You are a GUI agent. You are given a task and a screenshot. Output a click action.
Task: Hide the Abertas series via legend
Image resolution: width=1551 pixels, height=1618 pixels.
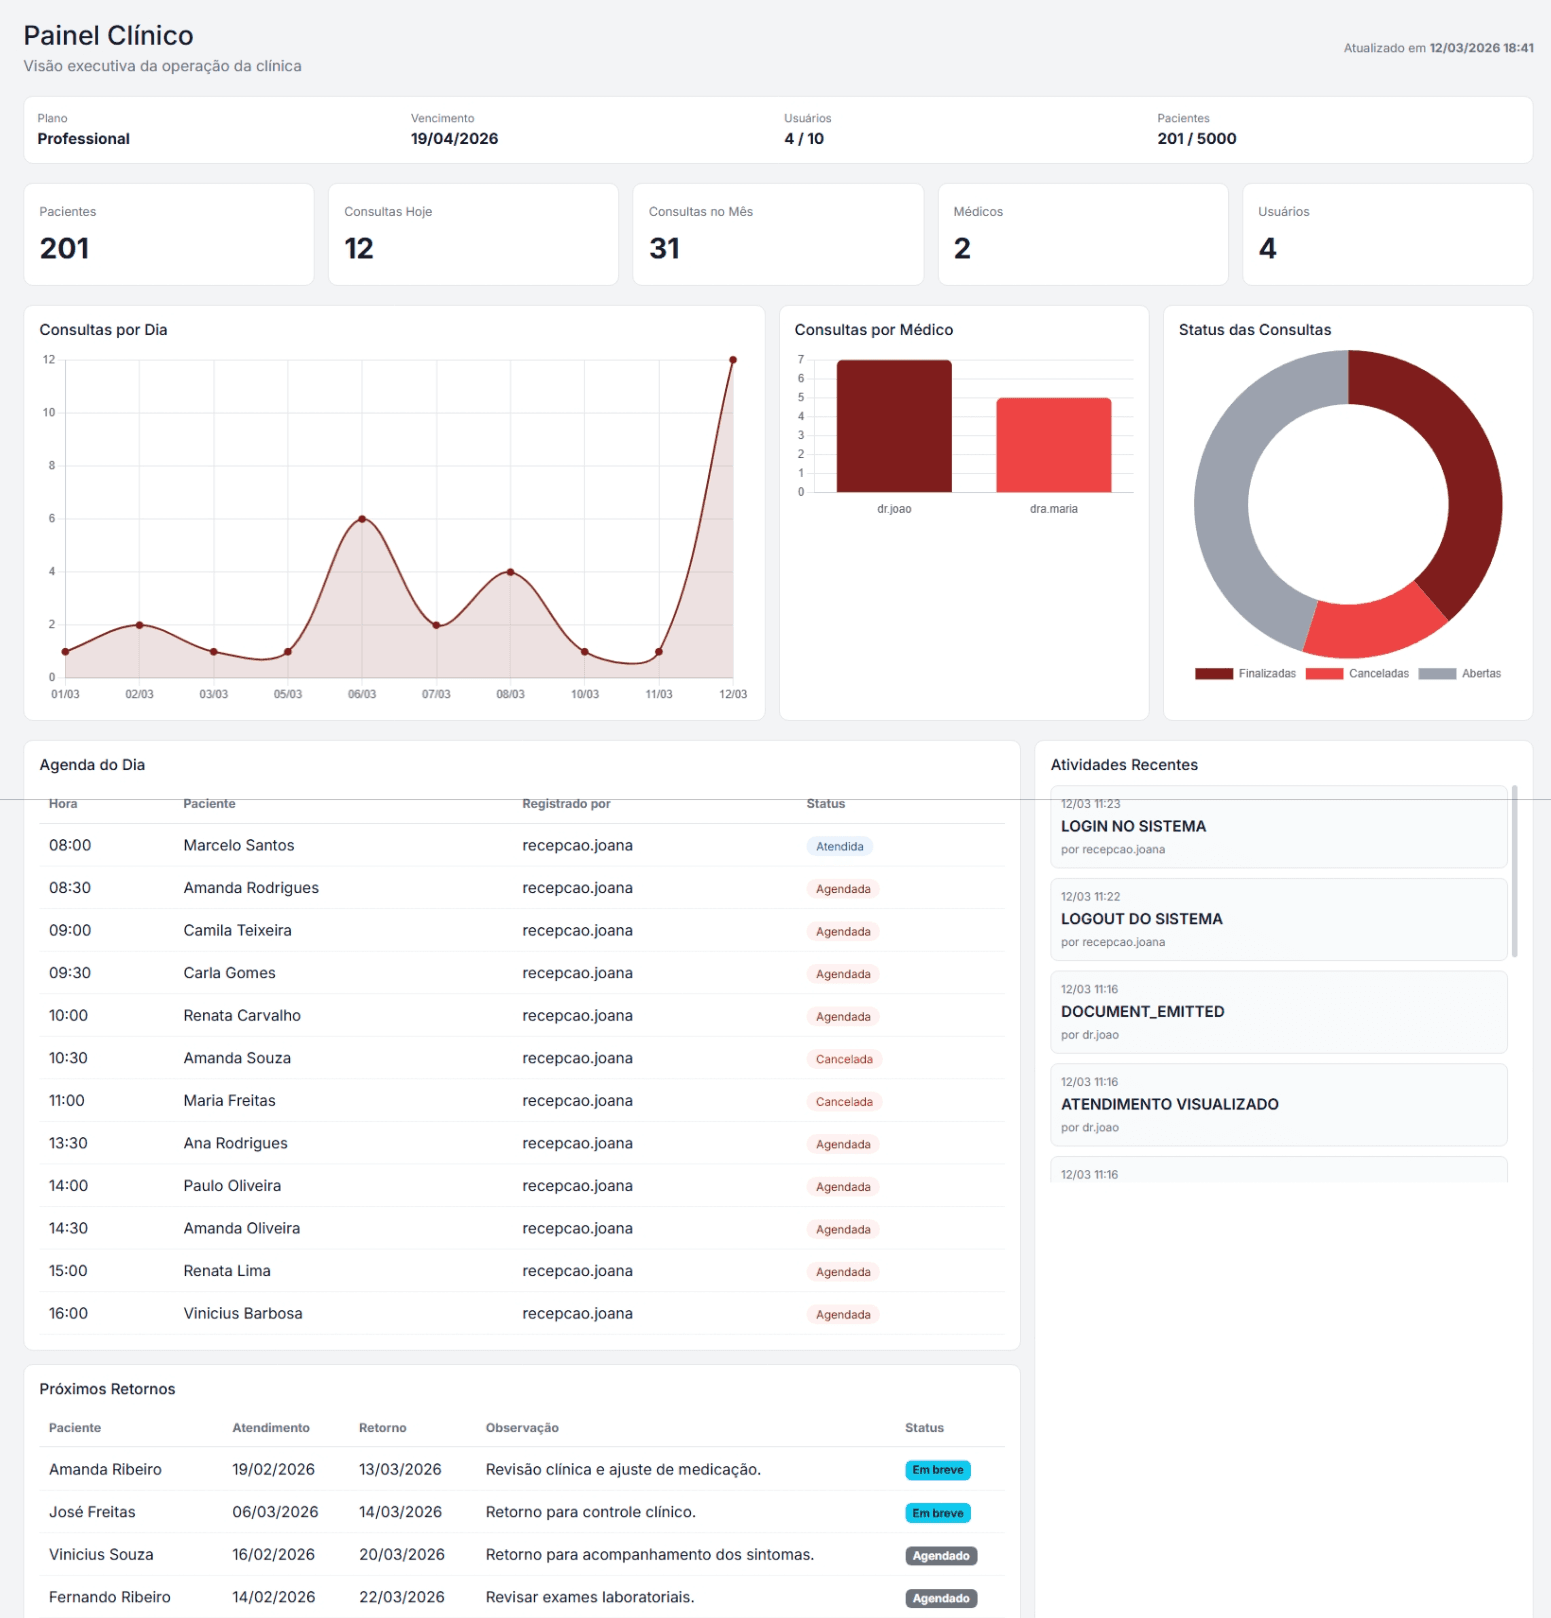(x=1459, y=674)
